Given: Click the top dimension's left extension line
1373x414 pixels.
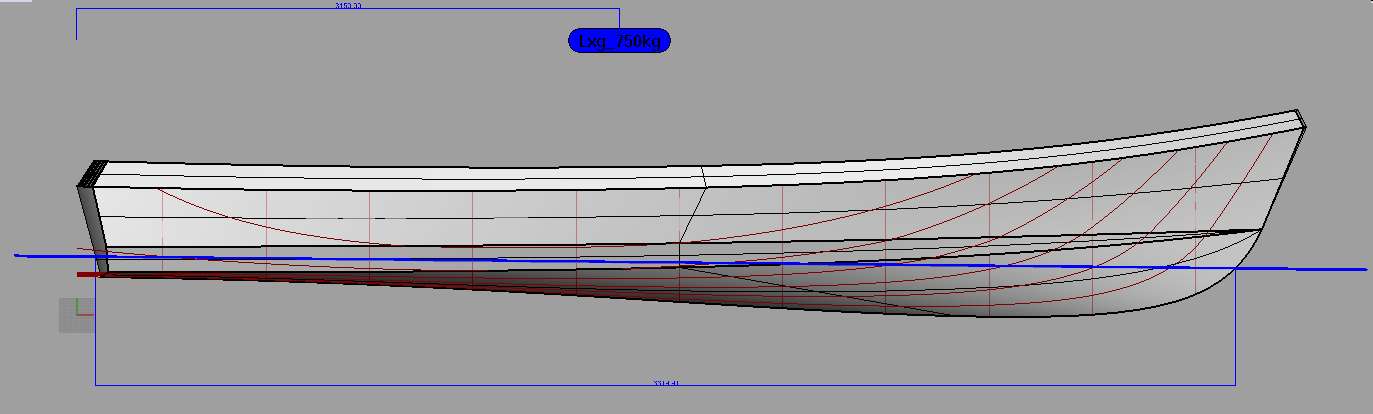Looking at the screenshot, I should [77, 25].
